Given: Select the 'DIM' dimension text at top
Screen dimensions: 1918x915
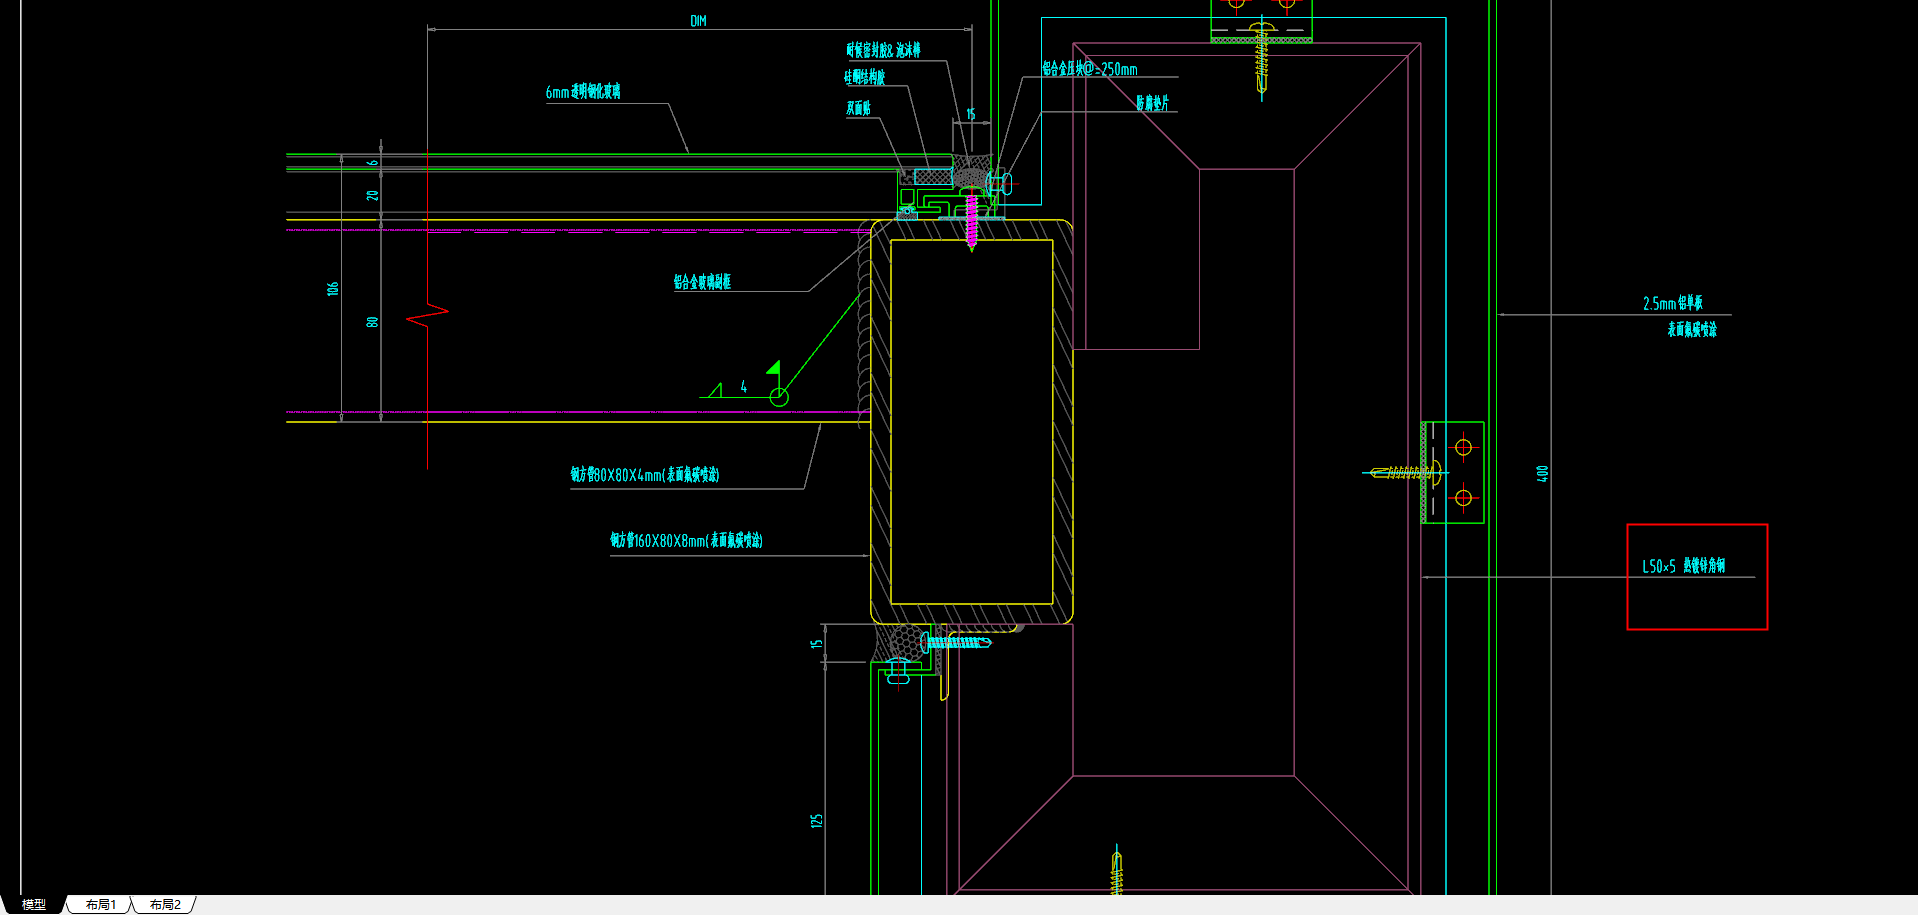Looking at the screenshot, I should [x=698, y=21].
